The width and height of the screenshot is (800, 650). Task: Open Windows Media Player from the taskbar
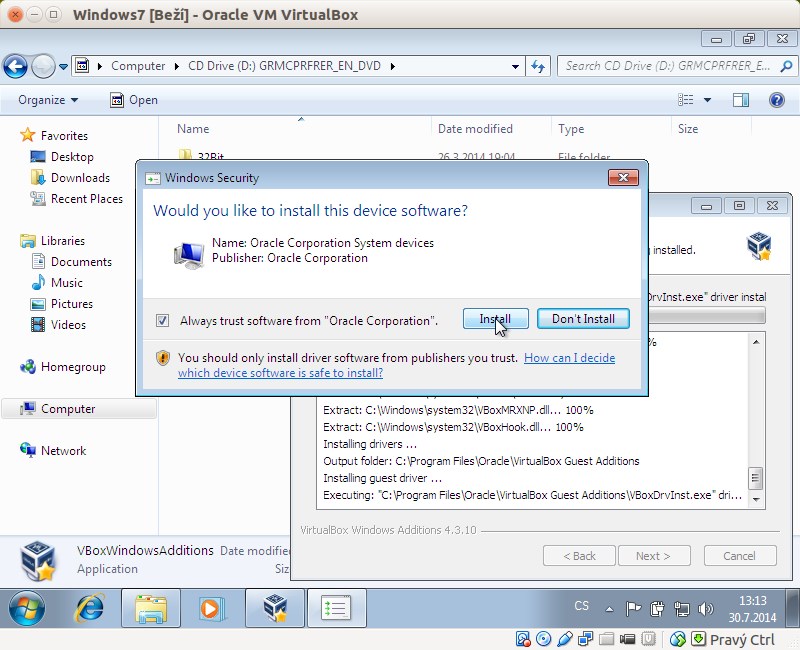(x=213, y=607)
